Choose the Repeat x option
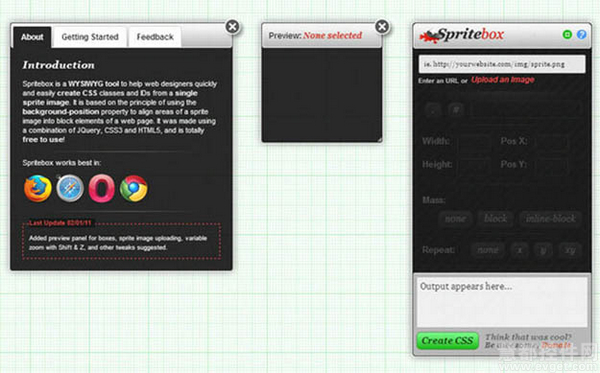The width and height of the screenshot is (600, 373). [520, 250]
